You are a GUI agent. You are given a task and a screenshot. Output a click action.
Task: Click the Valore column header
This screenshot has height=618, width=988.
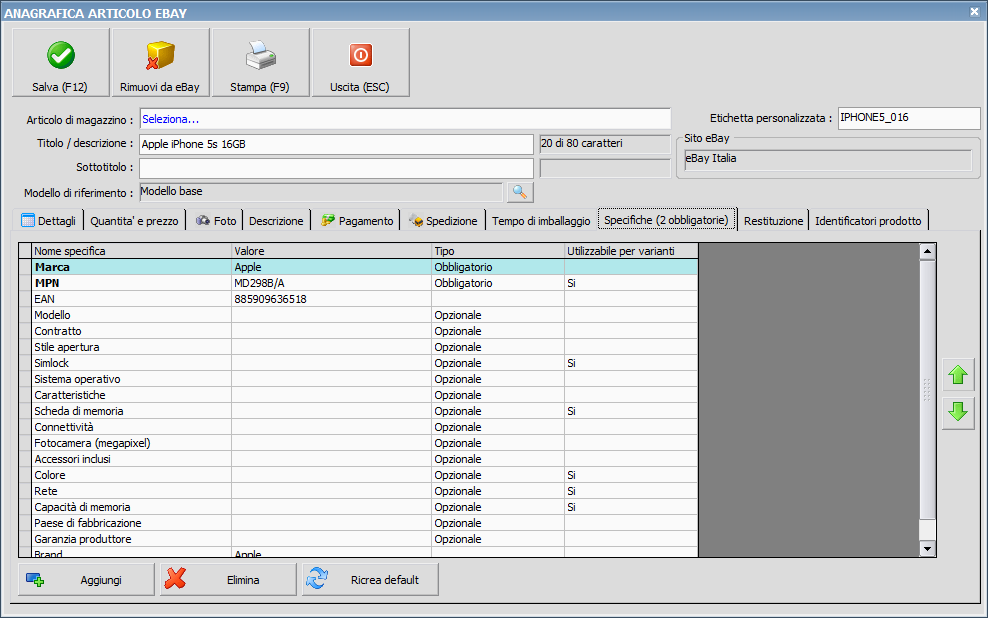click(331, 251)
